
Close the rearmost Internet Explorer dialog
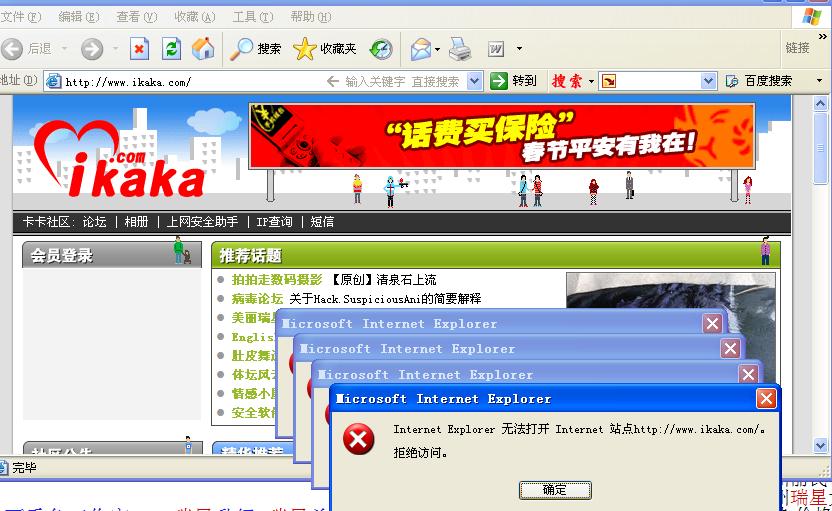coord(712,323)
